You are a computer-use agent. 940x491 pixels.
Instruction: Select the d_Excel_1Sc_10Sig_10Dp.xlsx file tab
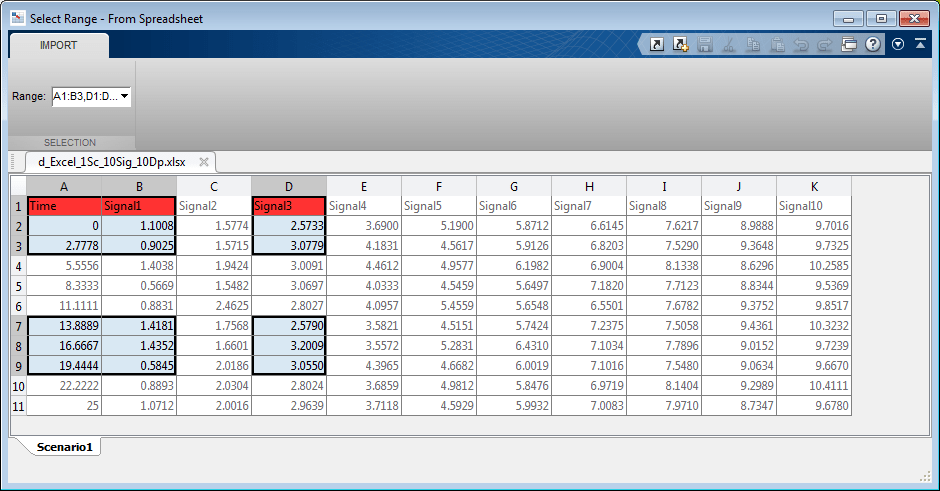(112, 162)
